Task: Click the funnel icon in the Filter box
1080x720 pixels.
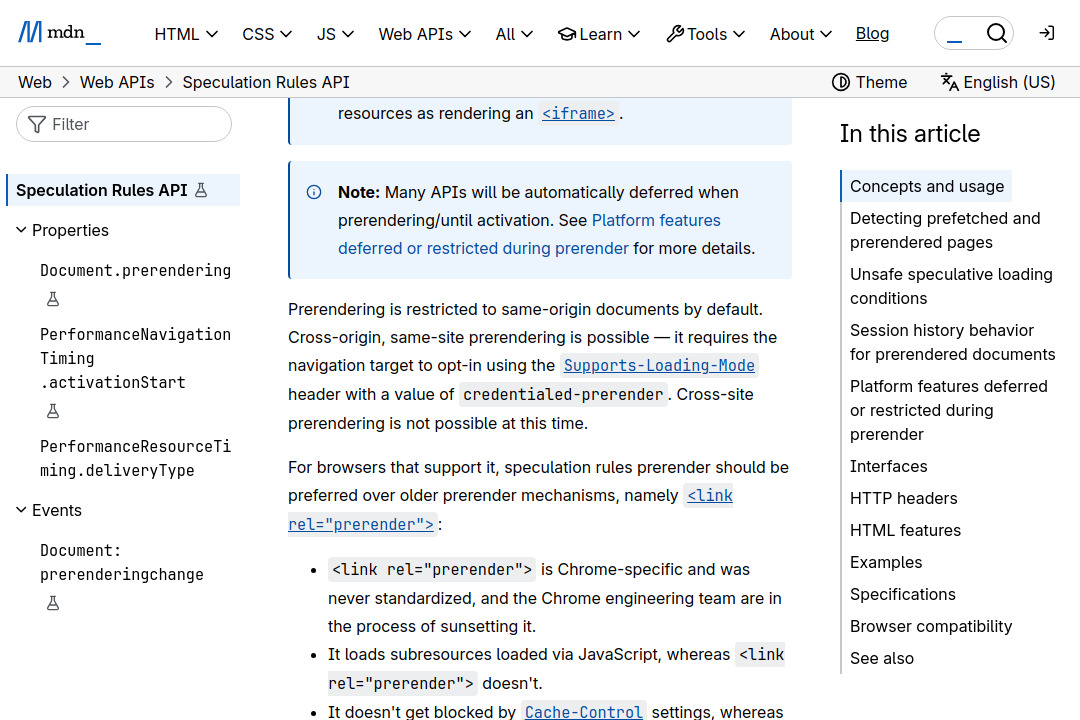Action: [37, 124]
